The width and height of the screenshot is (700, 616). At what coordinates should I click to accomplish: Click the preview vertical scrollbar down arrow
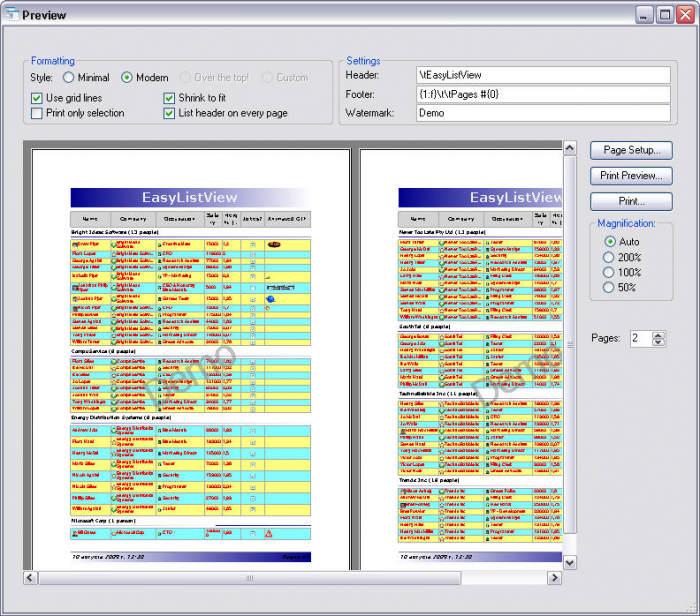click(x=570, y=562)
